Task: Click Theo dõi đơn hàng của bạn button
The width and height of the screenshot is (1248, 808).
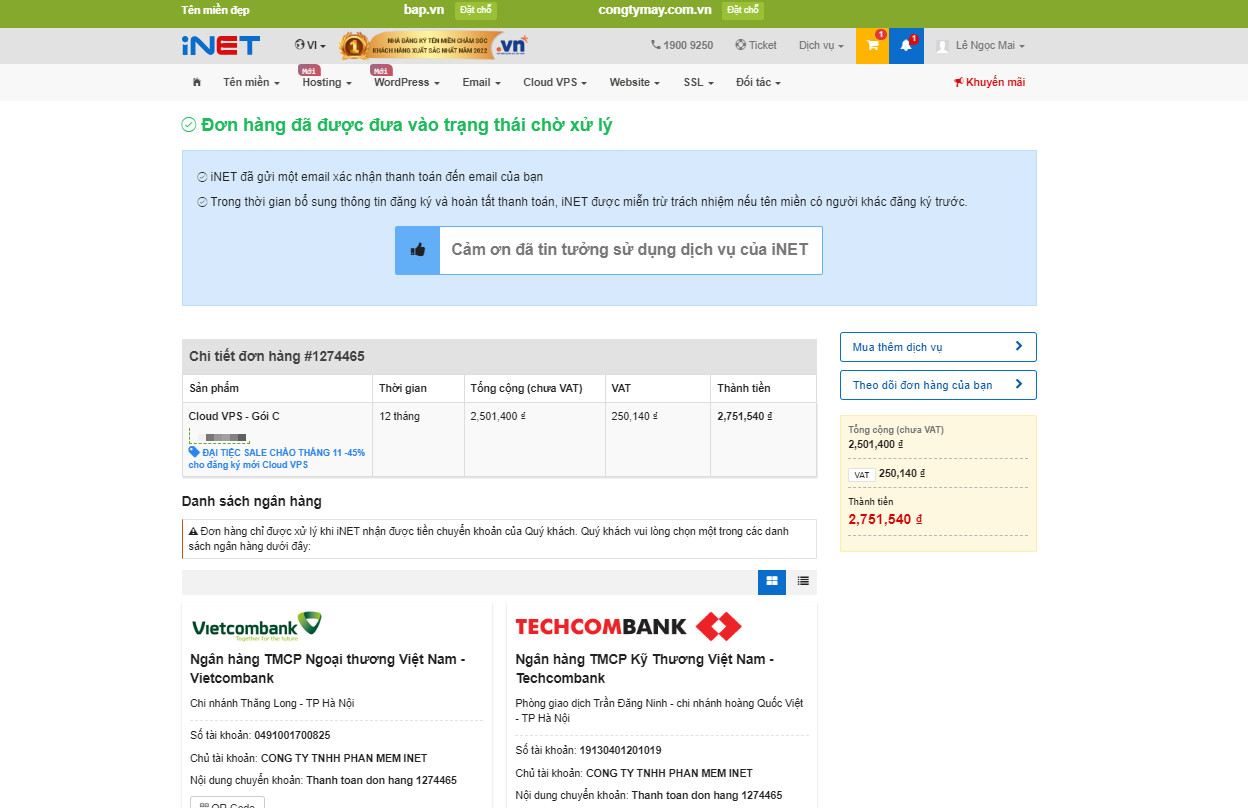Action: 938,385
